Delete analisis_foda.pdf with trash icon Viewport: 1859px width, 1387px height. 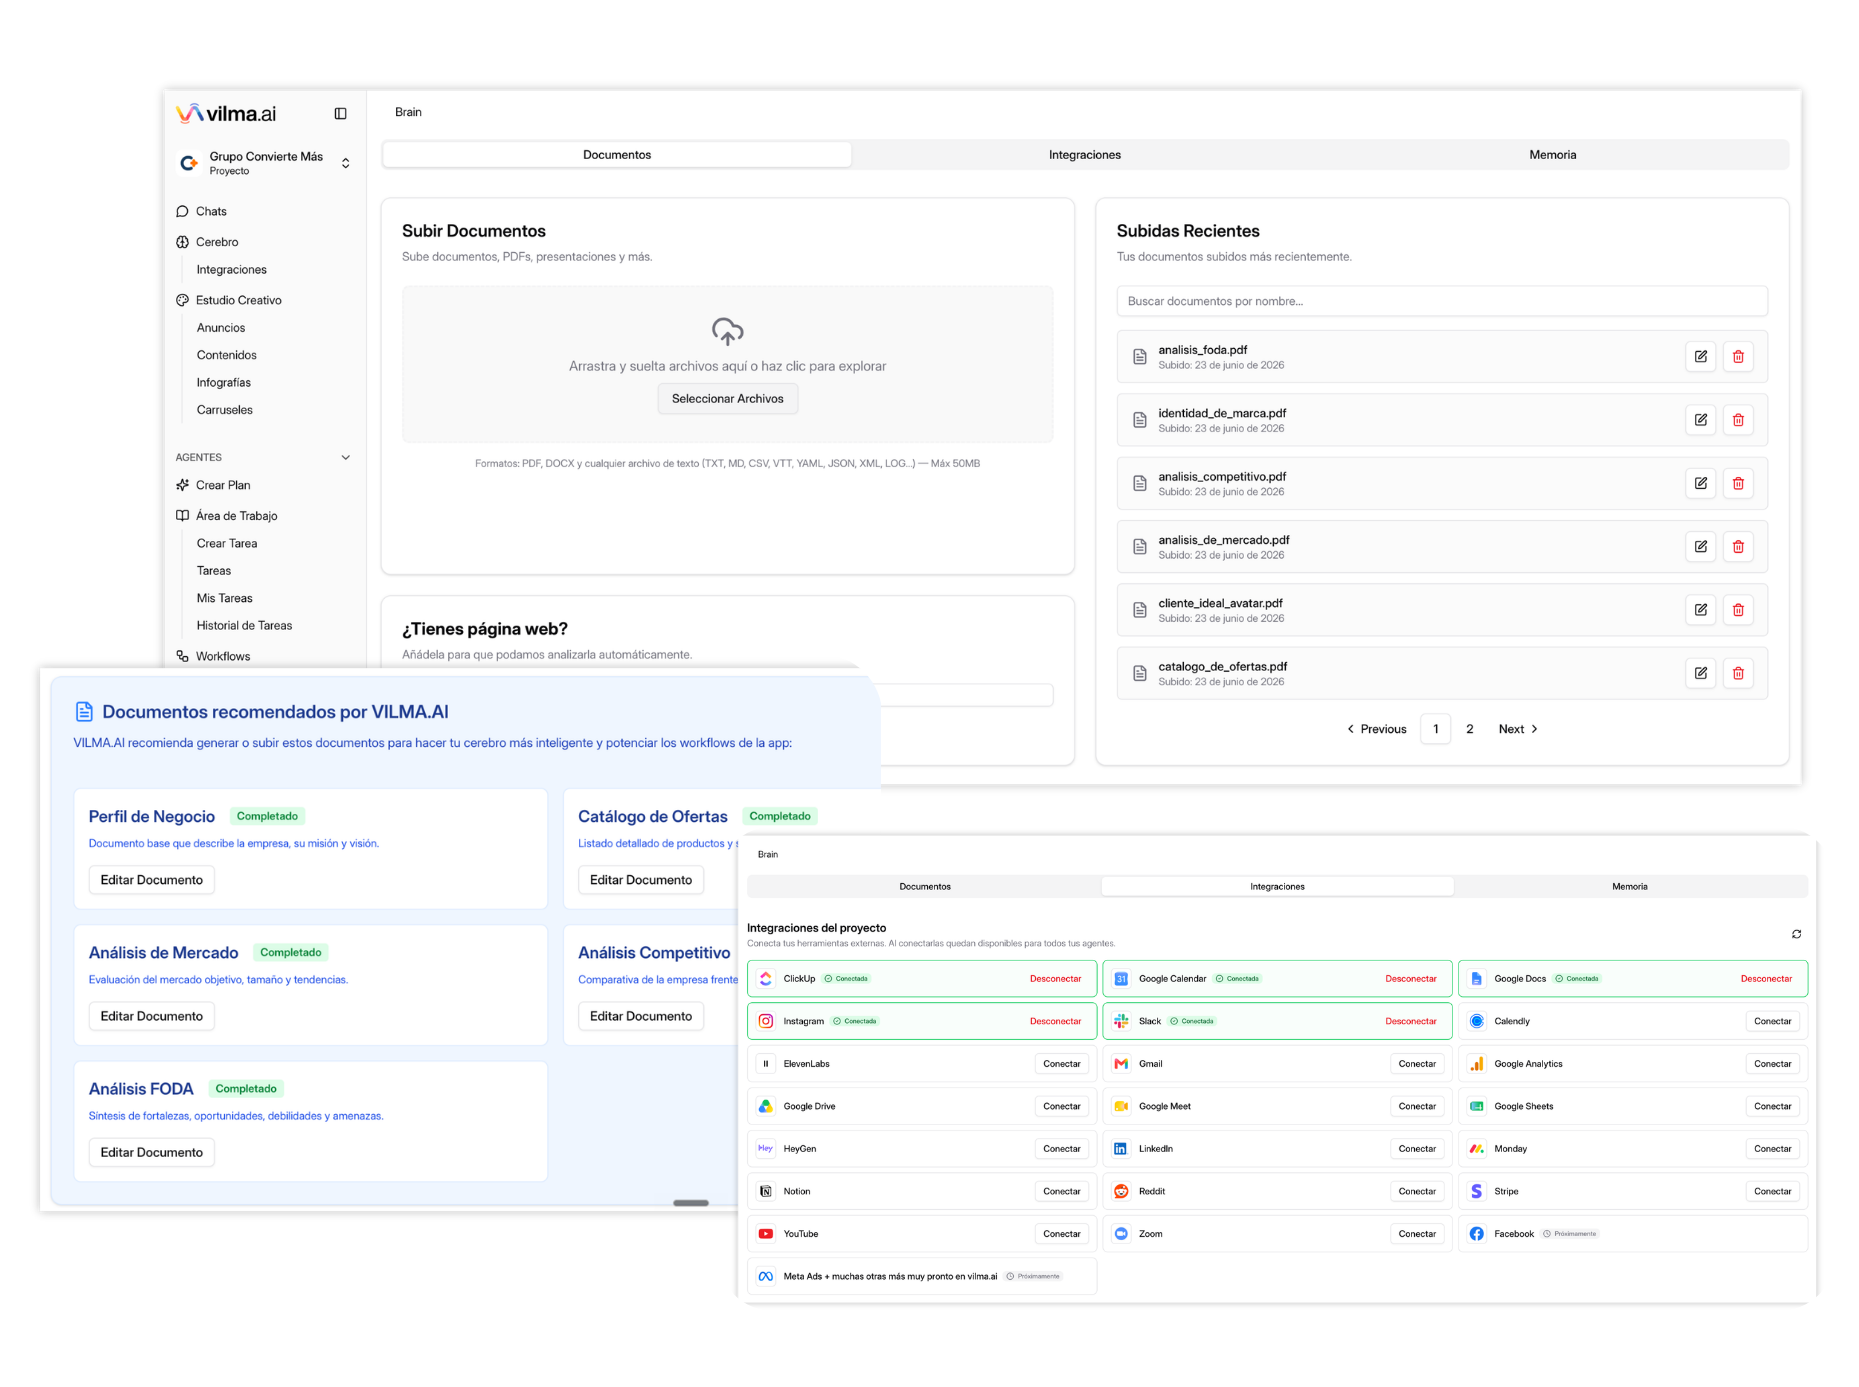pos(1739,357)
